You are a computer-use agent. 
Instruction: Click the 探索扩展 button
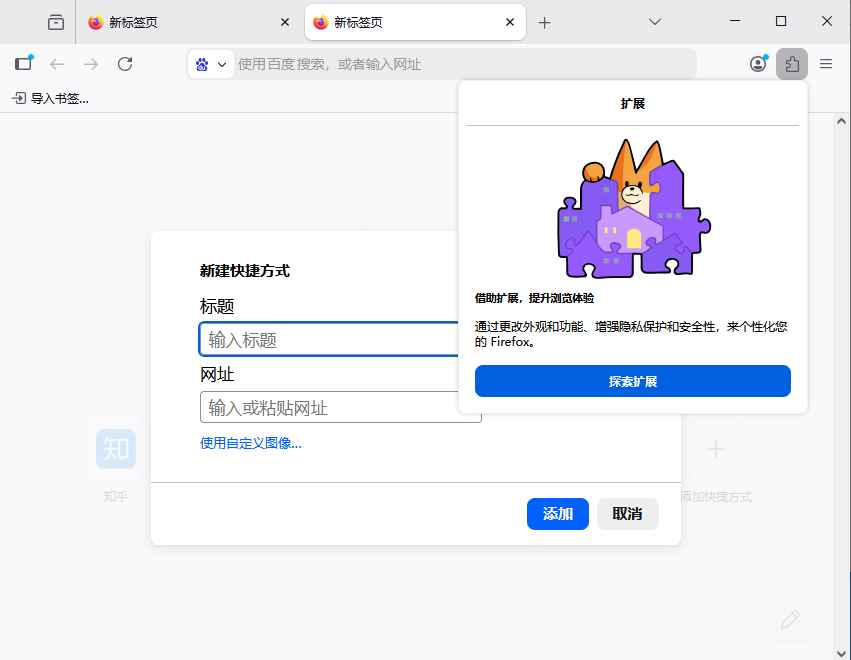tap(632, 381)
